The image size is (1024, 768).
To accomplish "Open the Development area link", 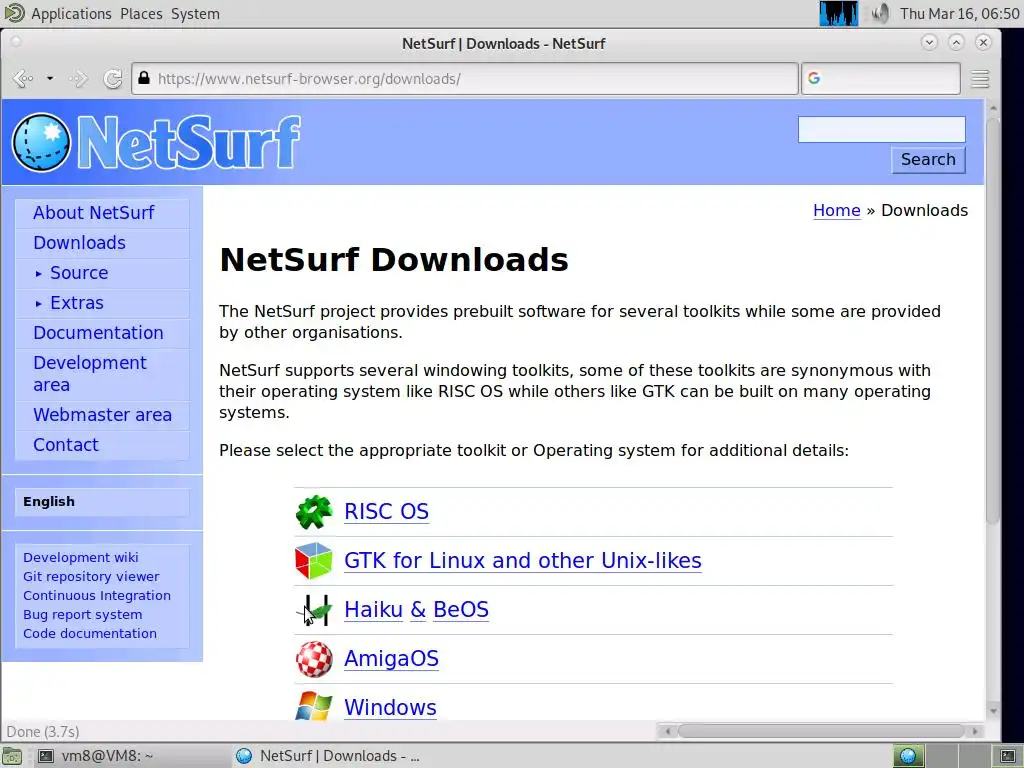I will click(x=90, y=374).
